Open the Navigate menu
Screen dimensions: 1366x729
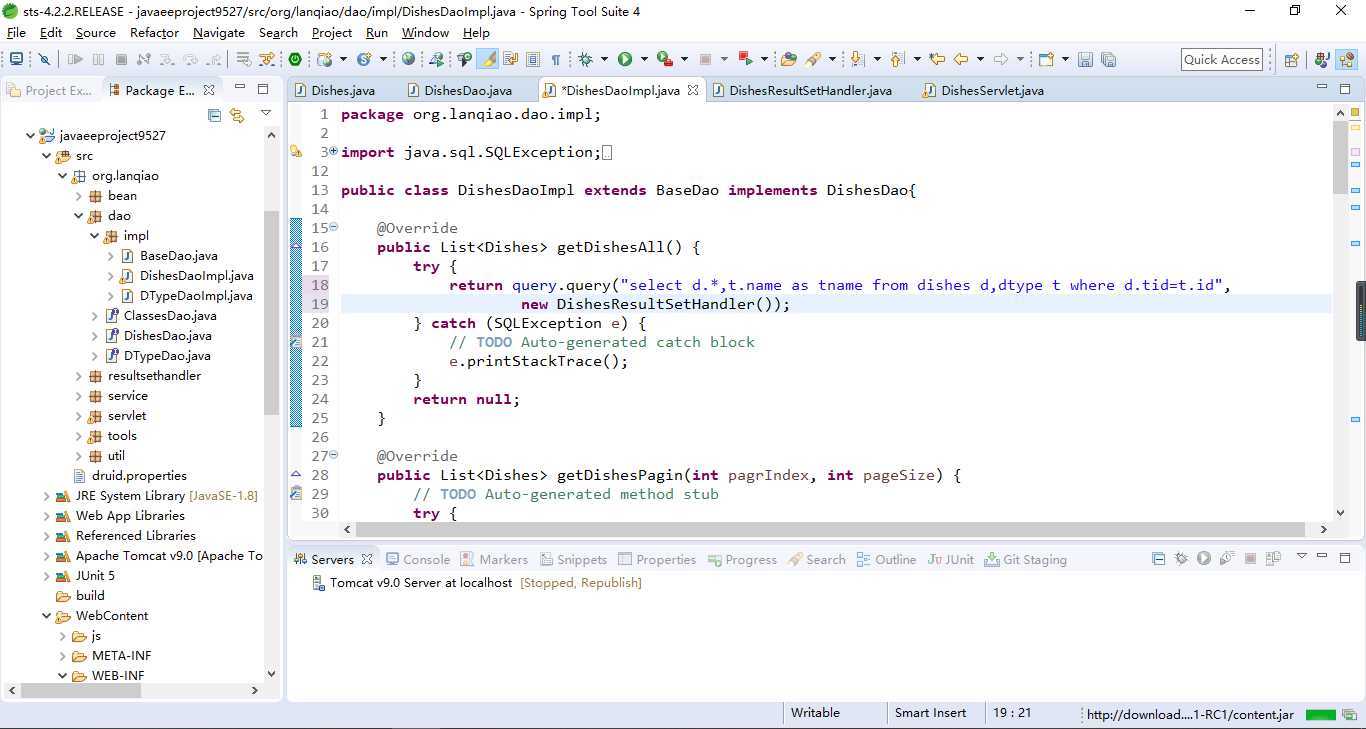(x=219, y=32)
